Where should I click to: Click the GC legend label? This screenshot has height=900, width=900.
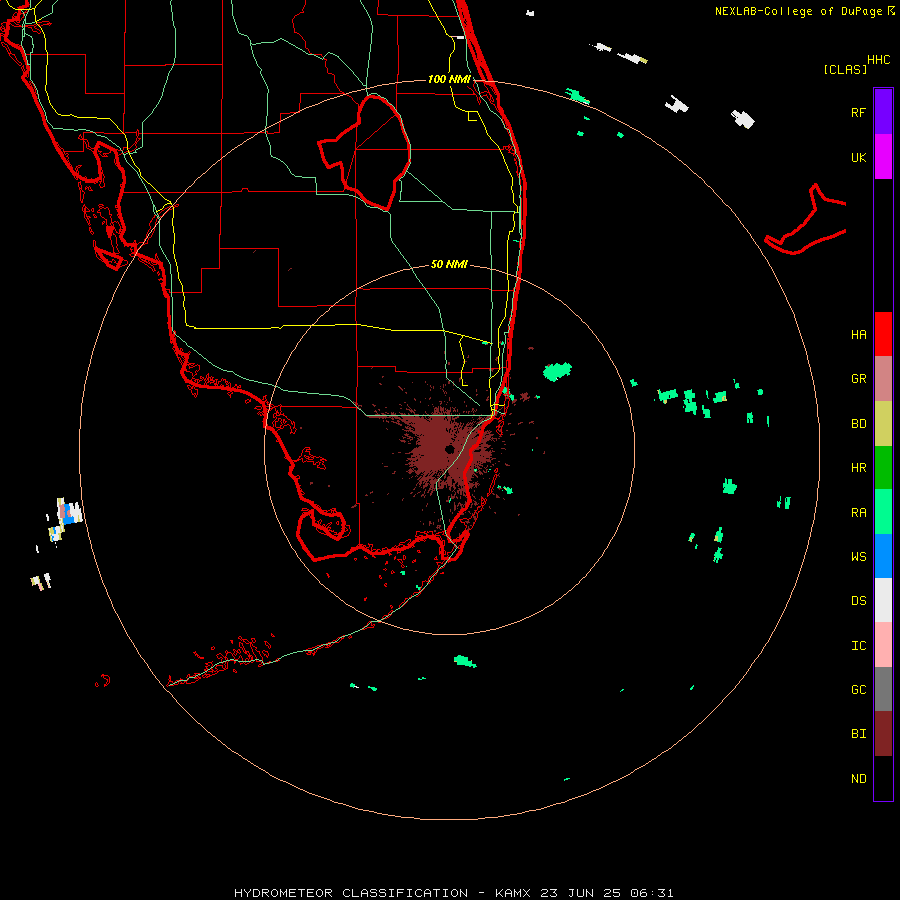click(858, 690)
